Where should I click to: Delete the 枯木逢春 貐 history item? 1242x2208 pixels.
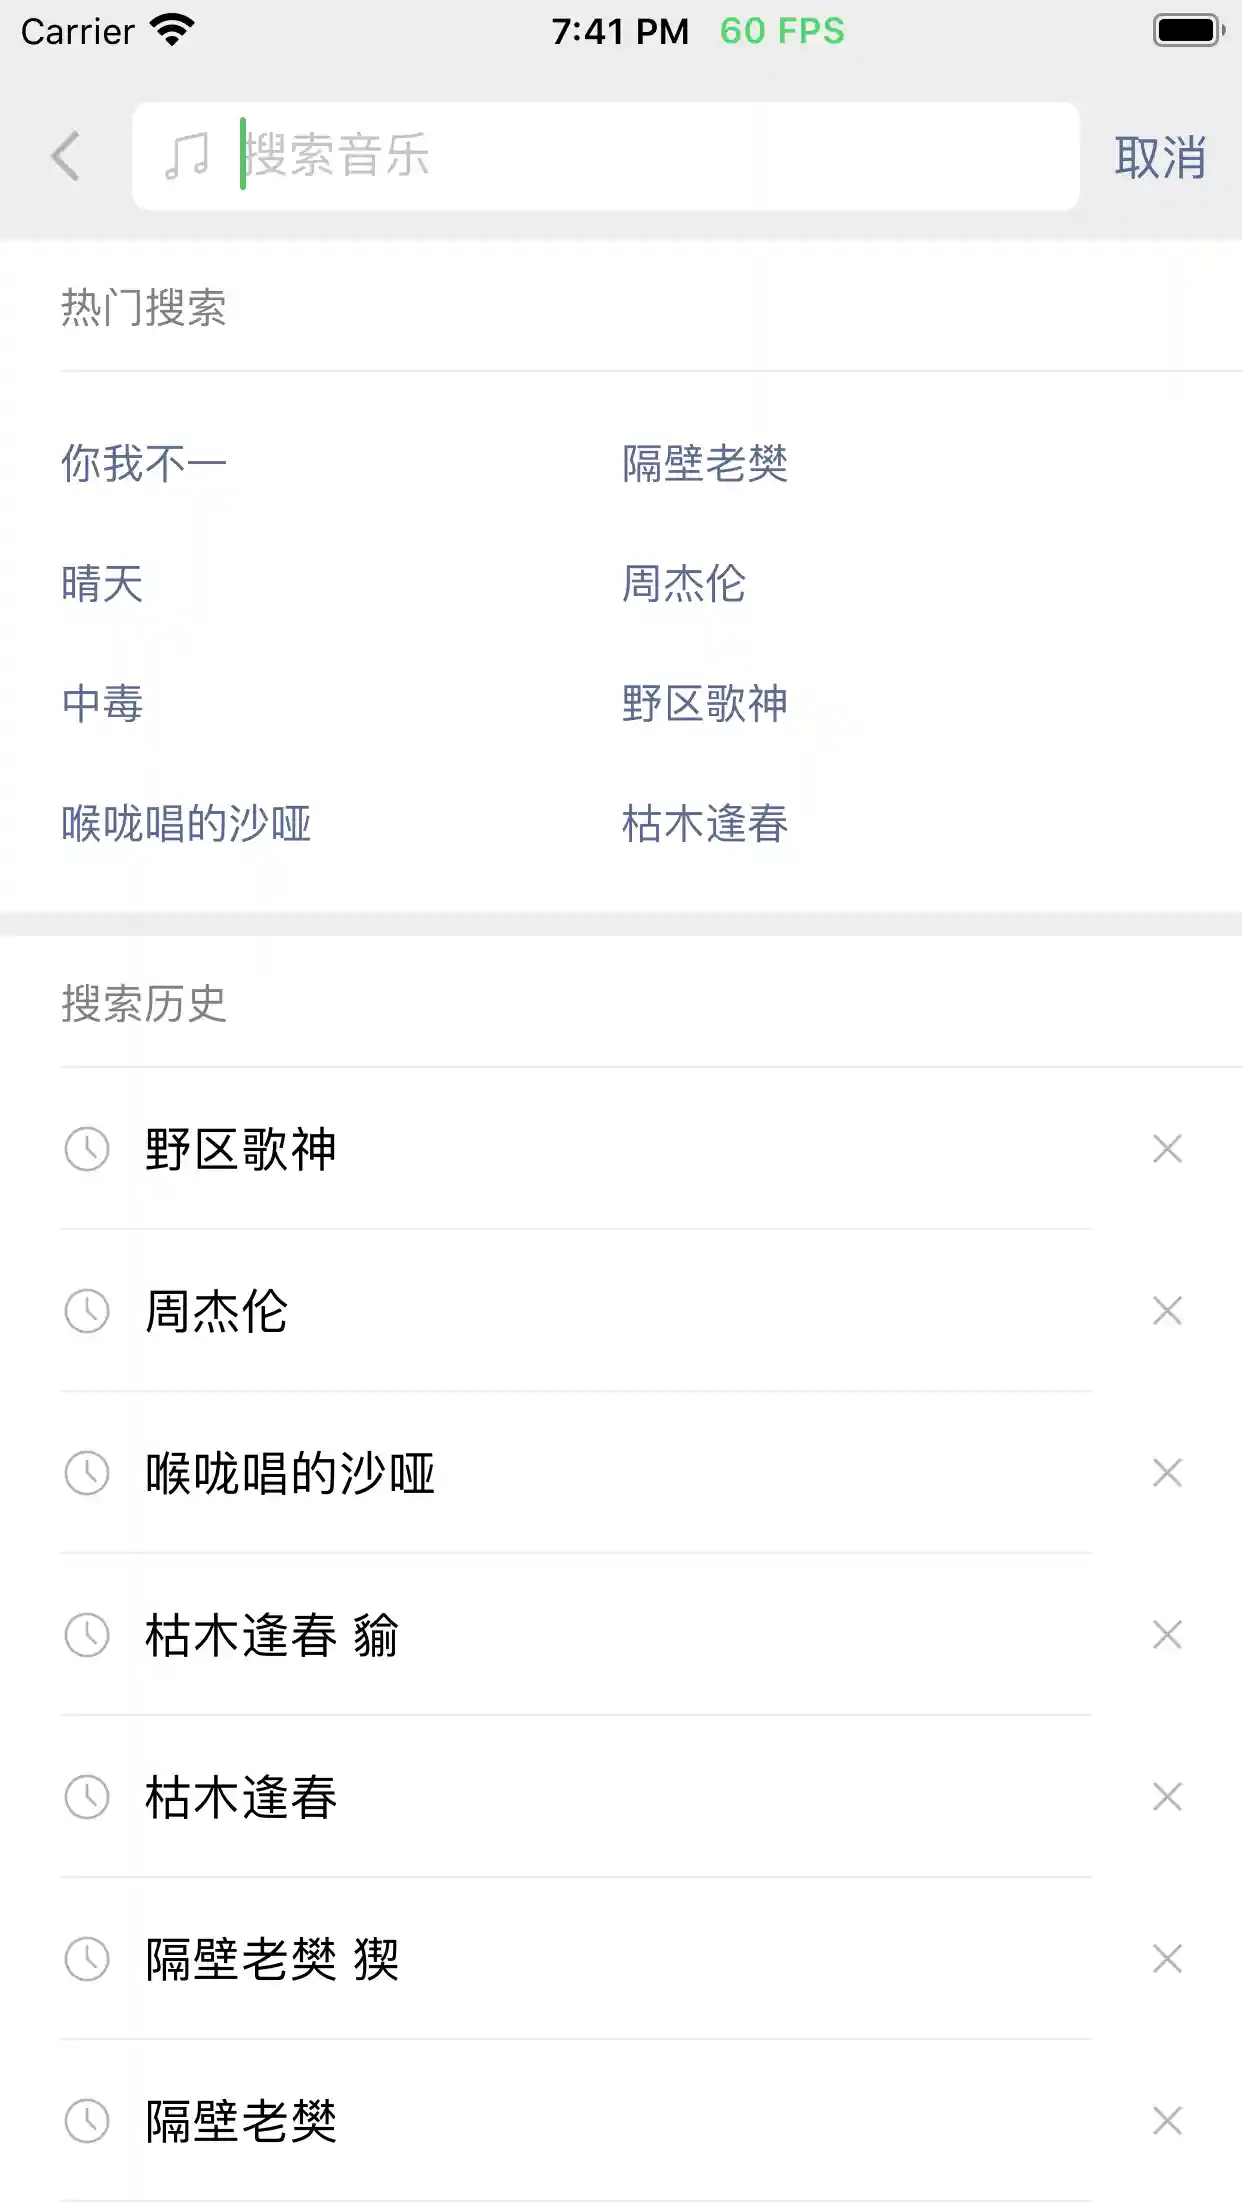(x=1167, y=1635)
